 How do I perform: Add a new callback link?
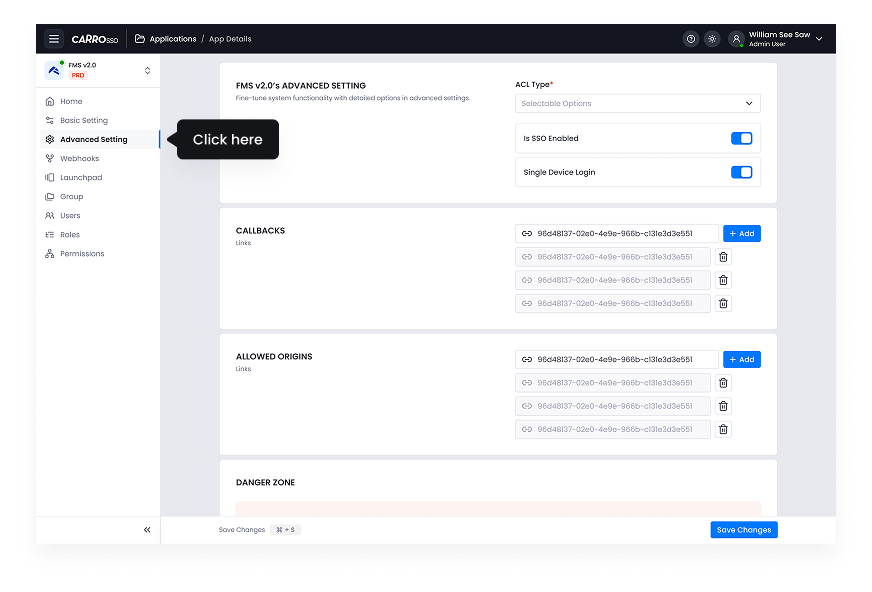click(741, 233)
